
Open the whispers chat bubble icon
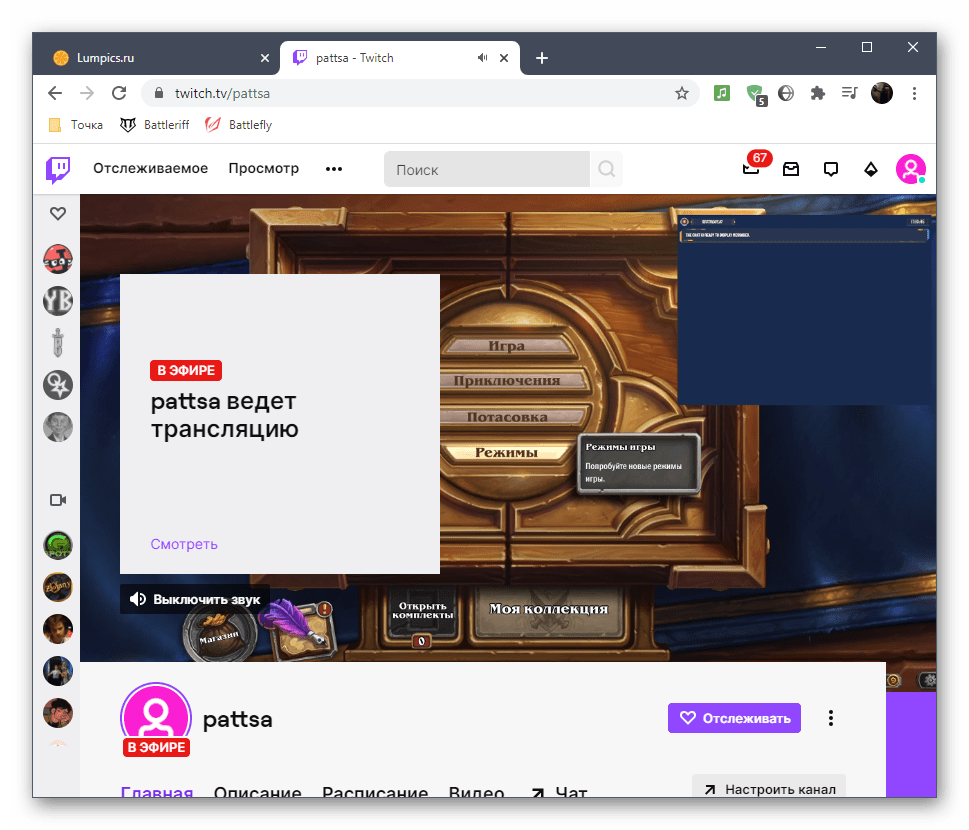point(830,169)
